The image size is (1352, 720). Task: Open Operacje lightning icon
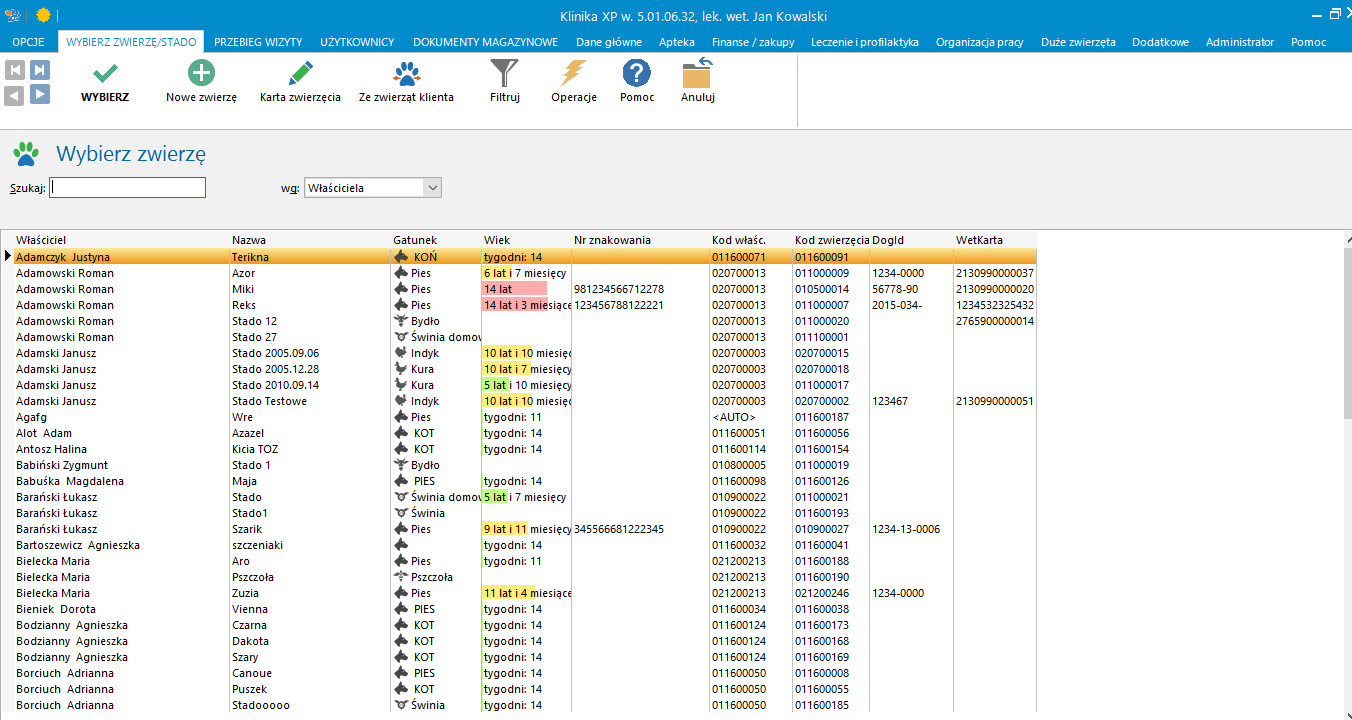tap(574, 73)
